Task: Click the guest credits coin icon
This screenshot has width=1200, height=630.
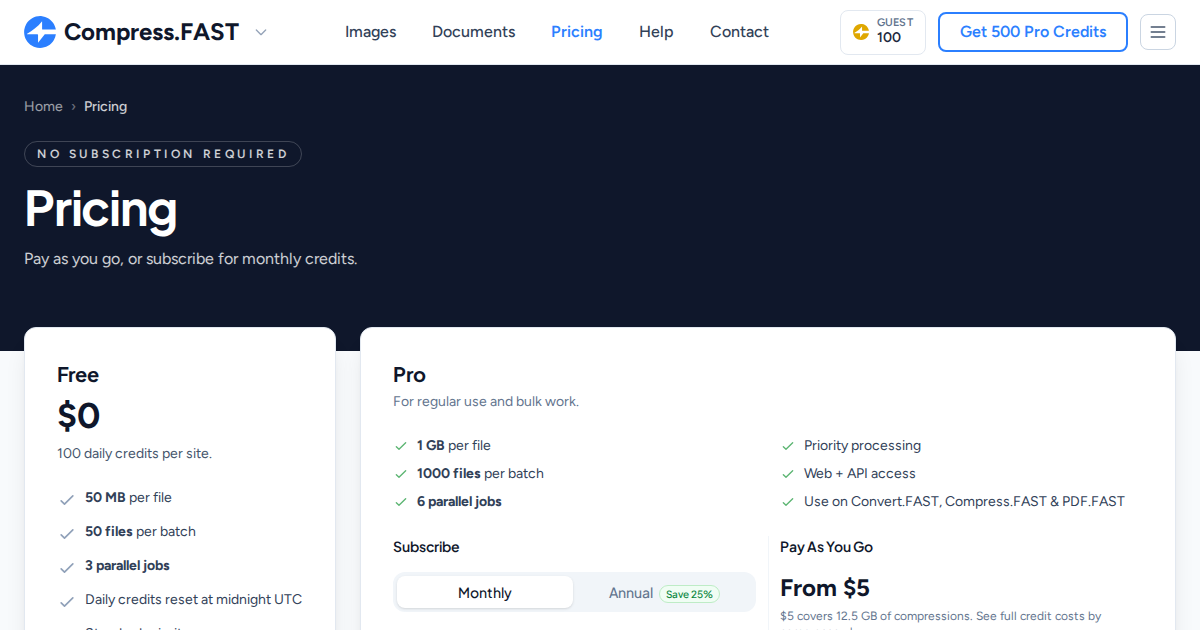Action: (x=860, y=32)
